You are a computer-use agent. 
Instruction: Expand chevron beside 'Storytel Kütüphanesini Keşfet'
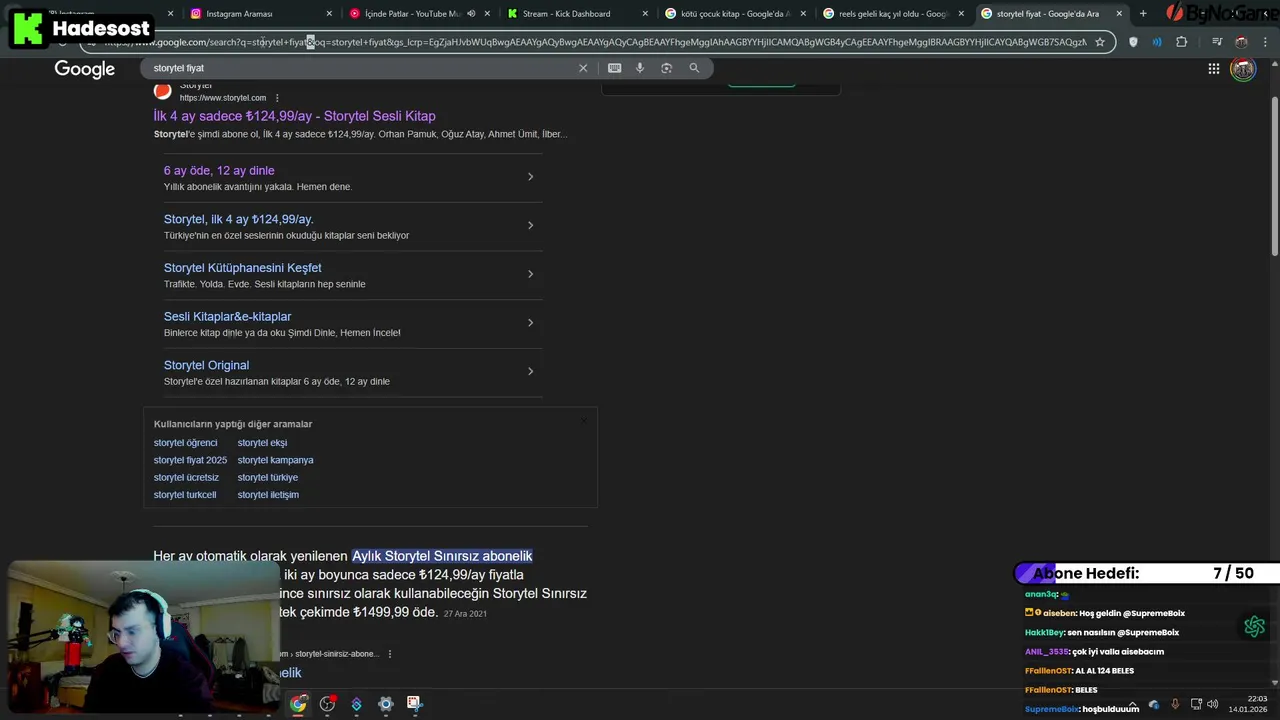pos(530,274)
